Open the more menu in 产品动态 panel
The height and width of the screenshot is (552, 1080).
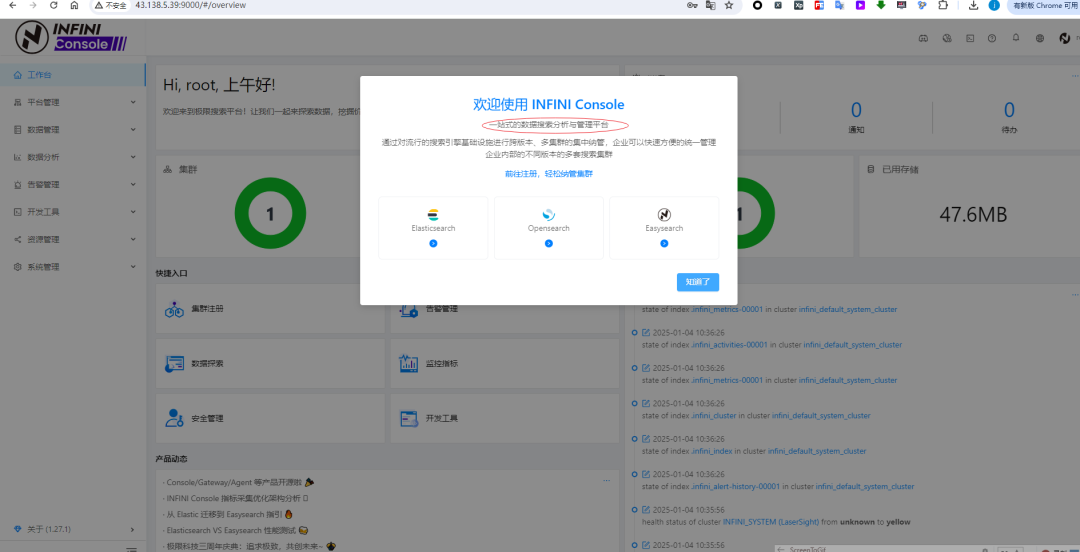point(607,480)
